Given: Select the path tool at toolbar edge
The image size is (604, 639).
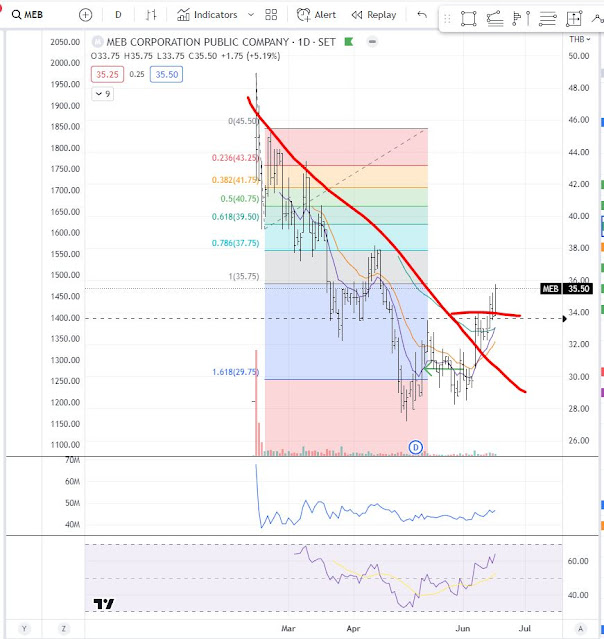Looking at the screenshot, I should 597,19.
